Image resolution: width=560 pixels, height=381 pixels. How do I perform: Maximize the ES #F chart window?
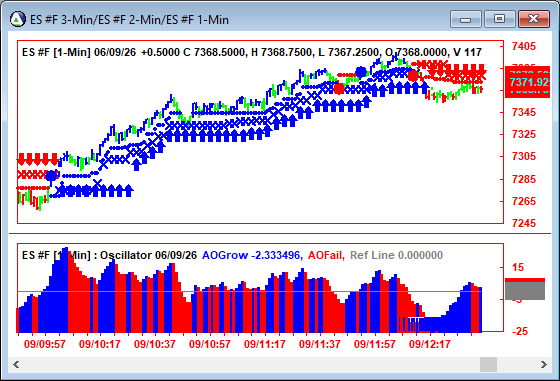[499, 19]
